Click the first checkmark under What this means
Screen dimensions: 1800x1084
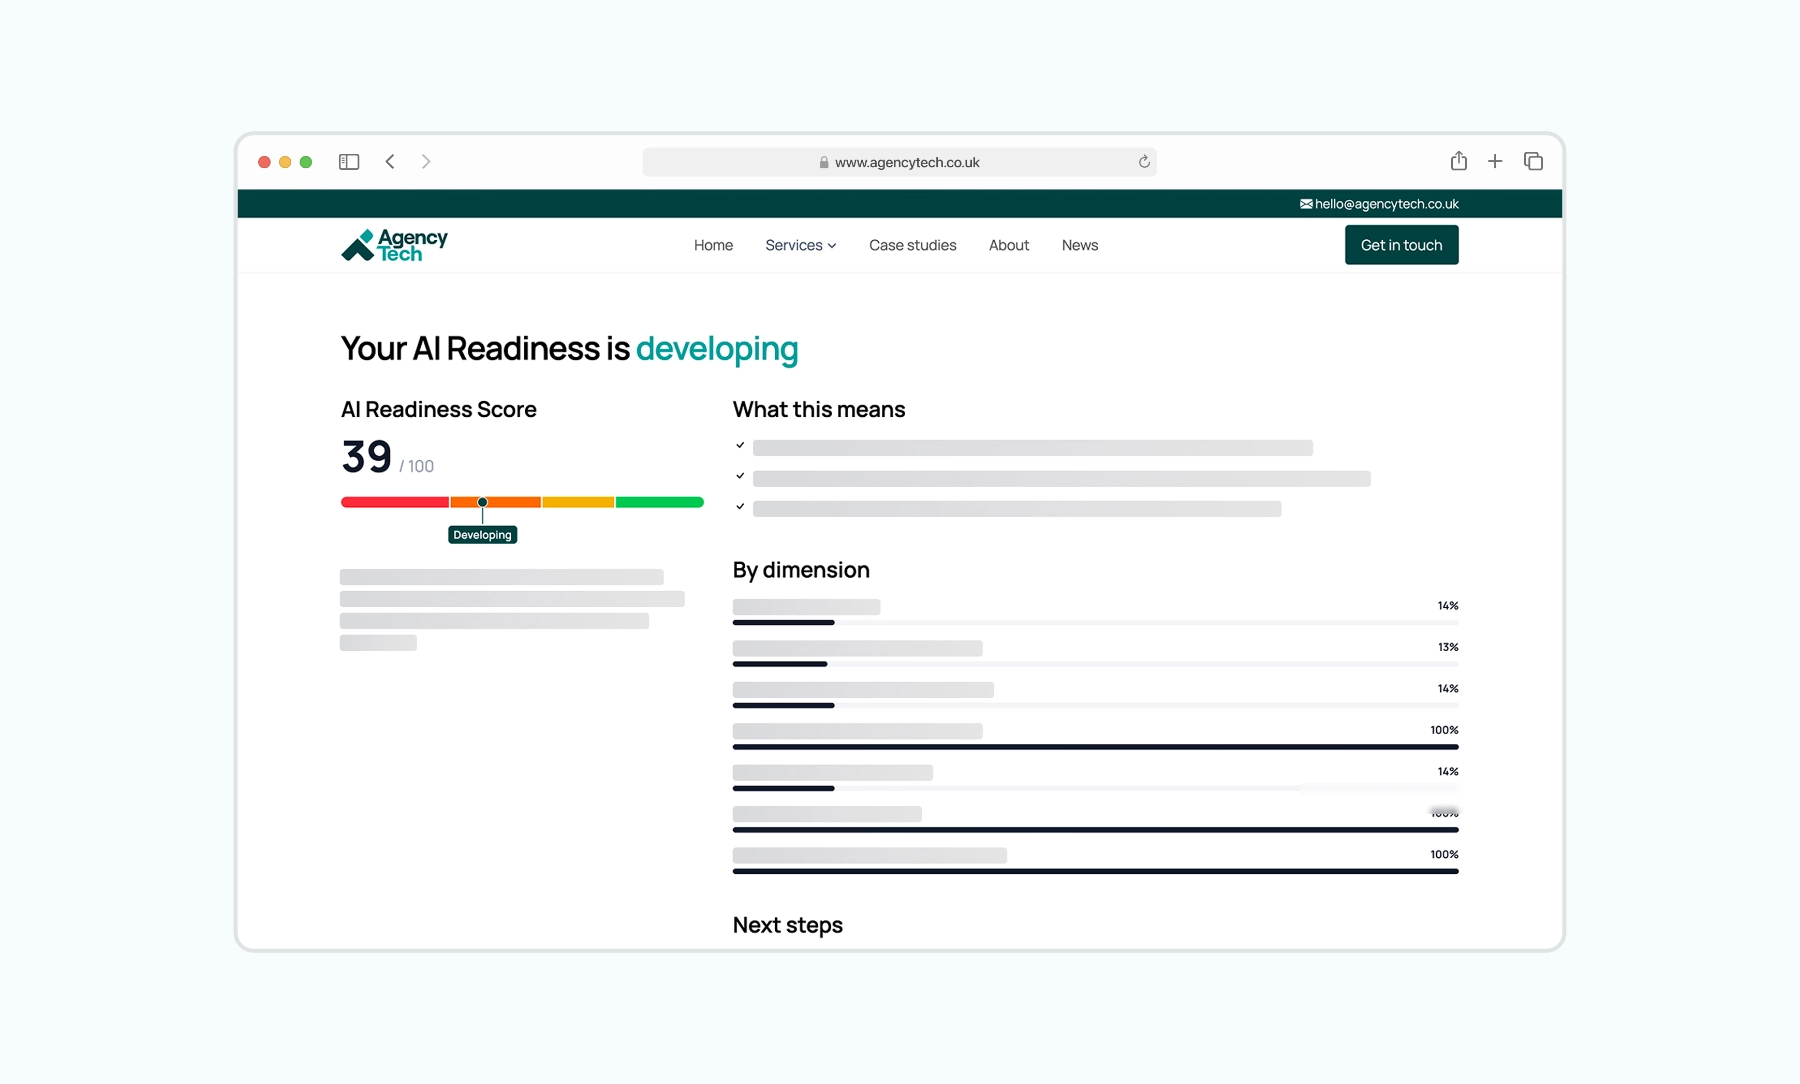click(740, 446)
